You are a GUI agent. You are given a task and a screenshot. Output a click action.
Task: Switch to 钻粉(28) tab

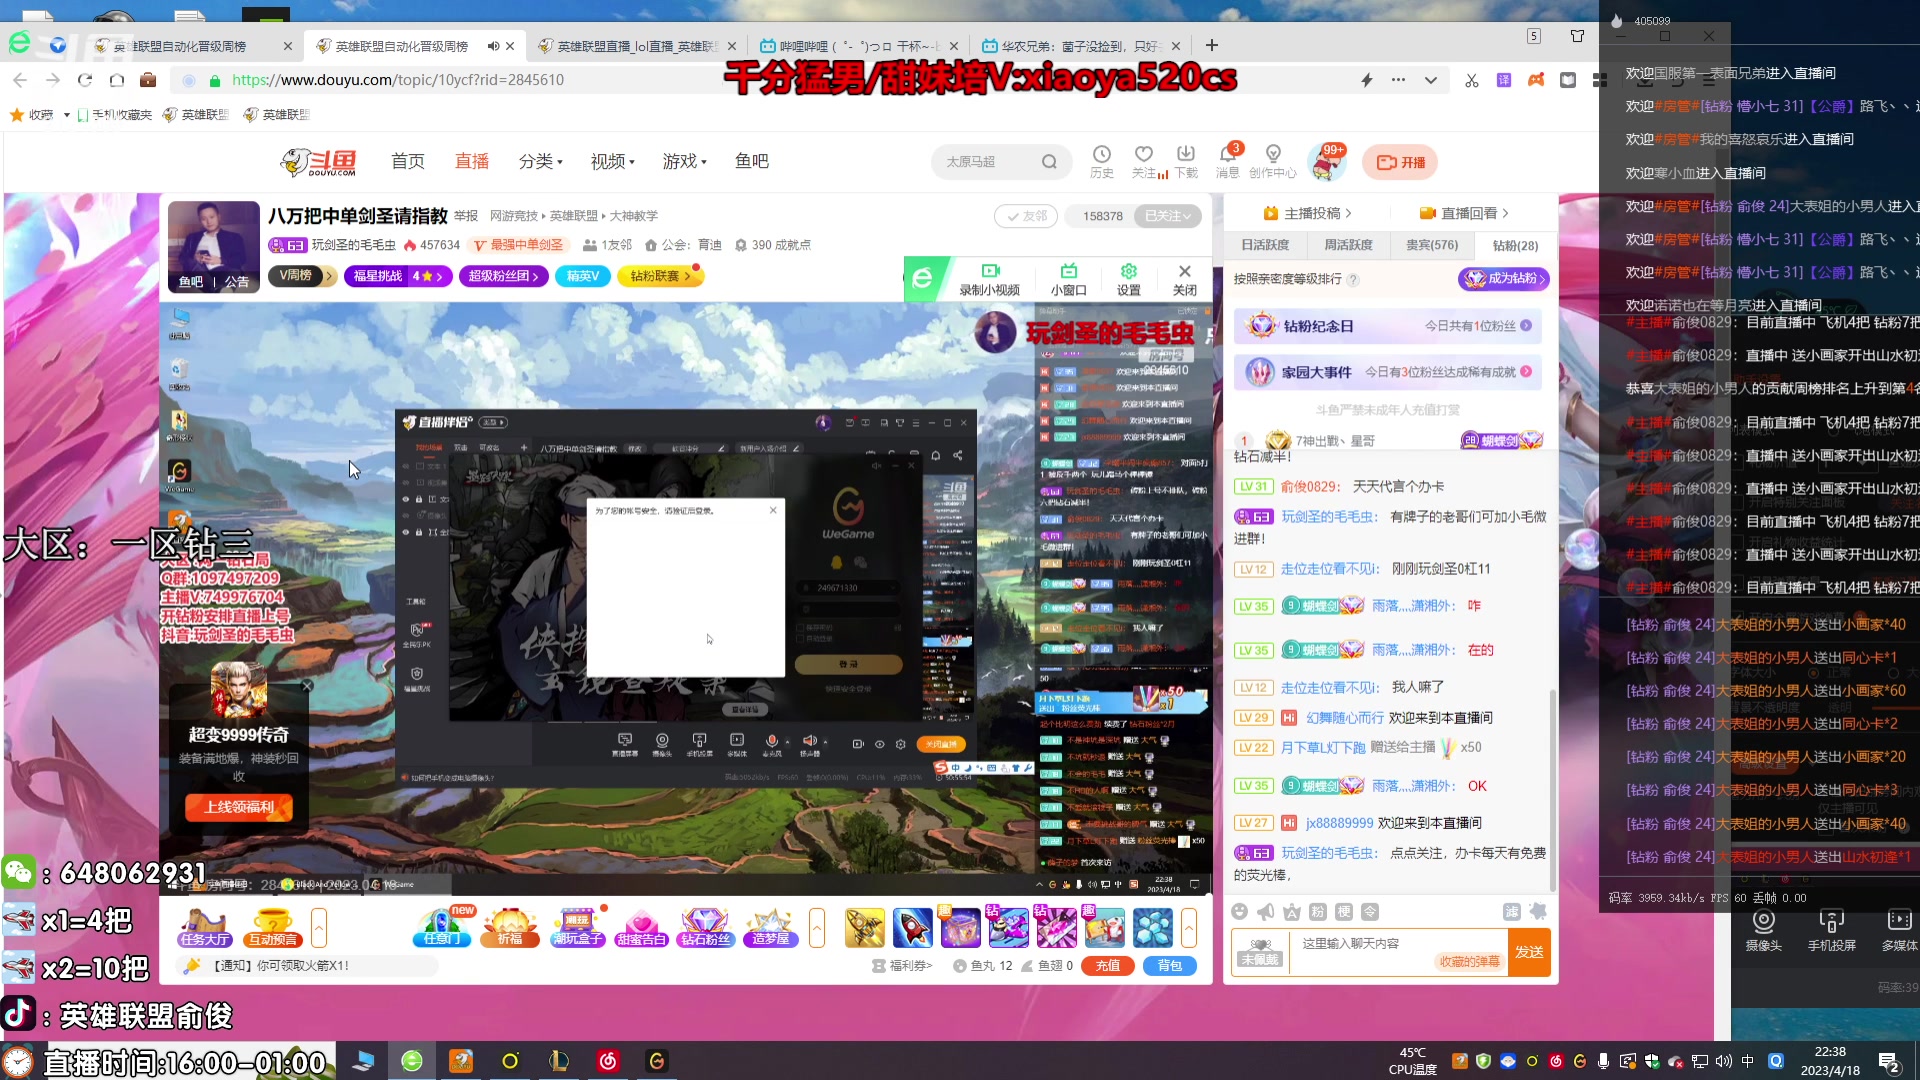coord(1515,245)
